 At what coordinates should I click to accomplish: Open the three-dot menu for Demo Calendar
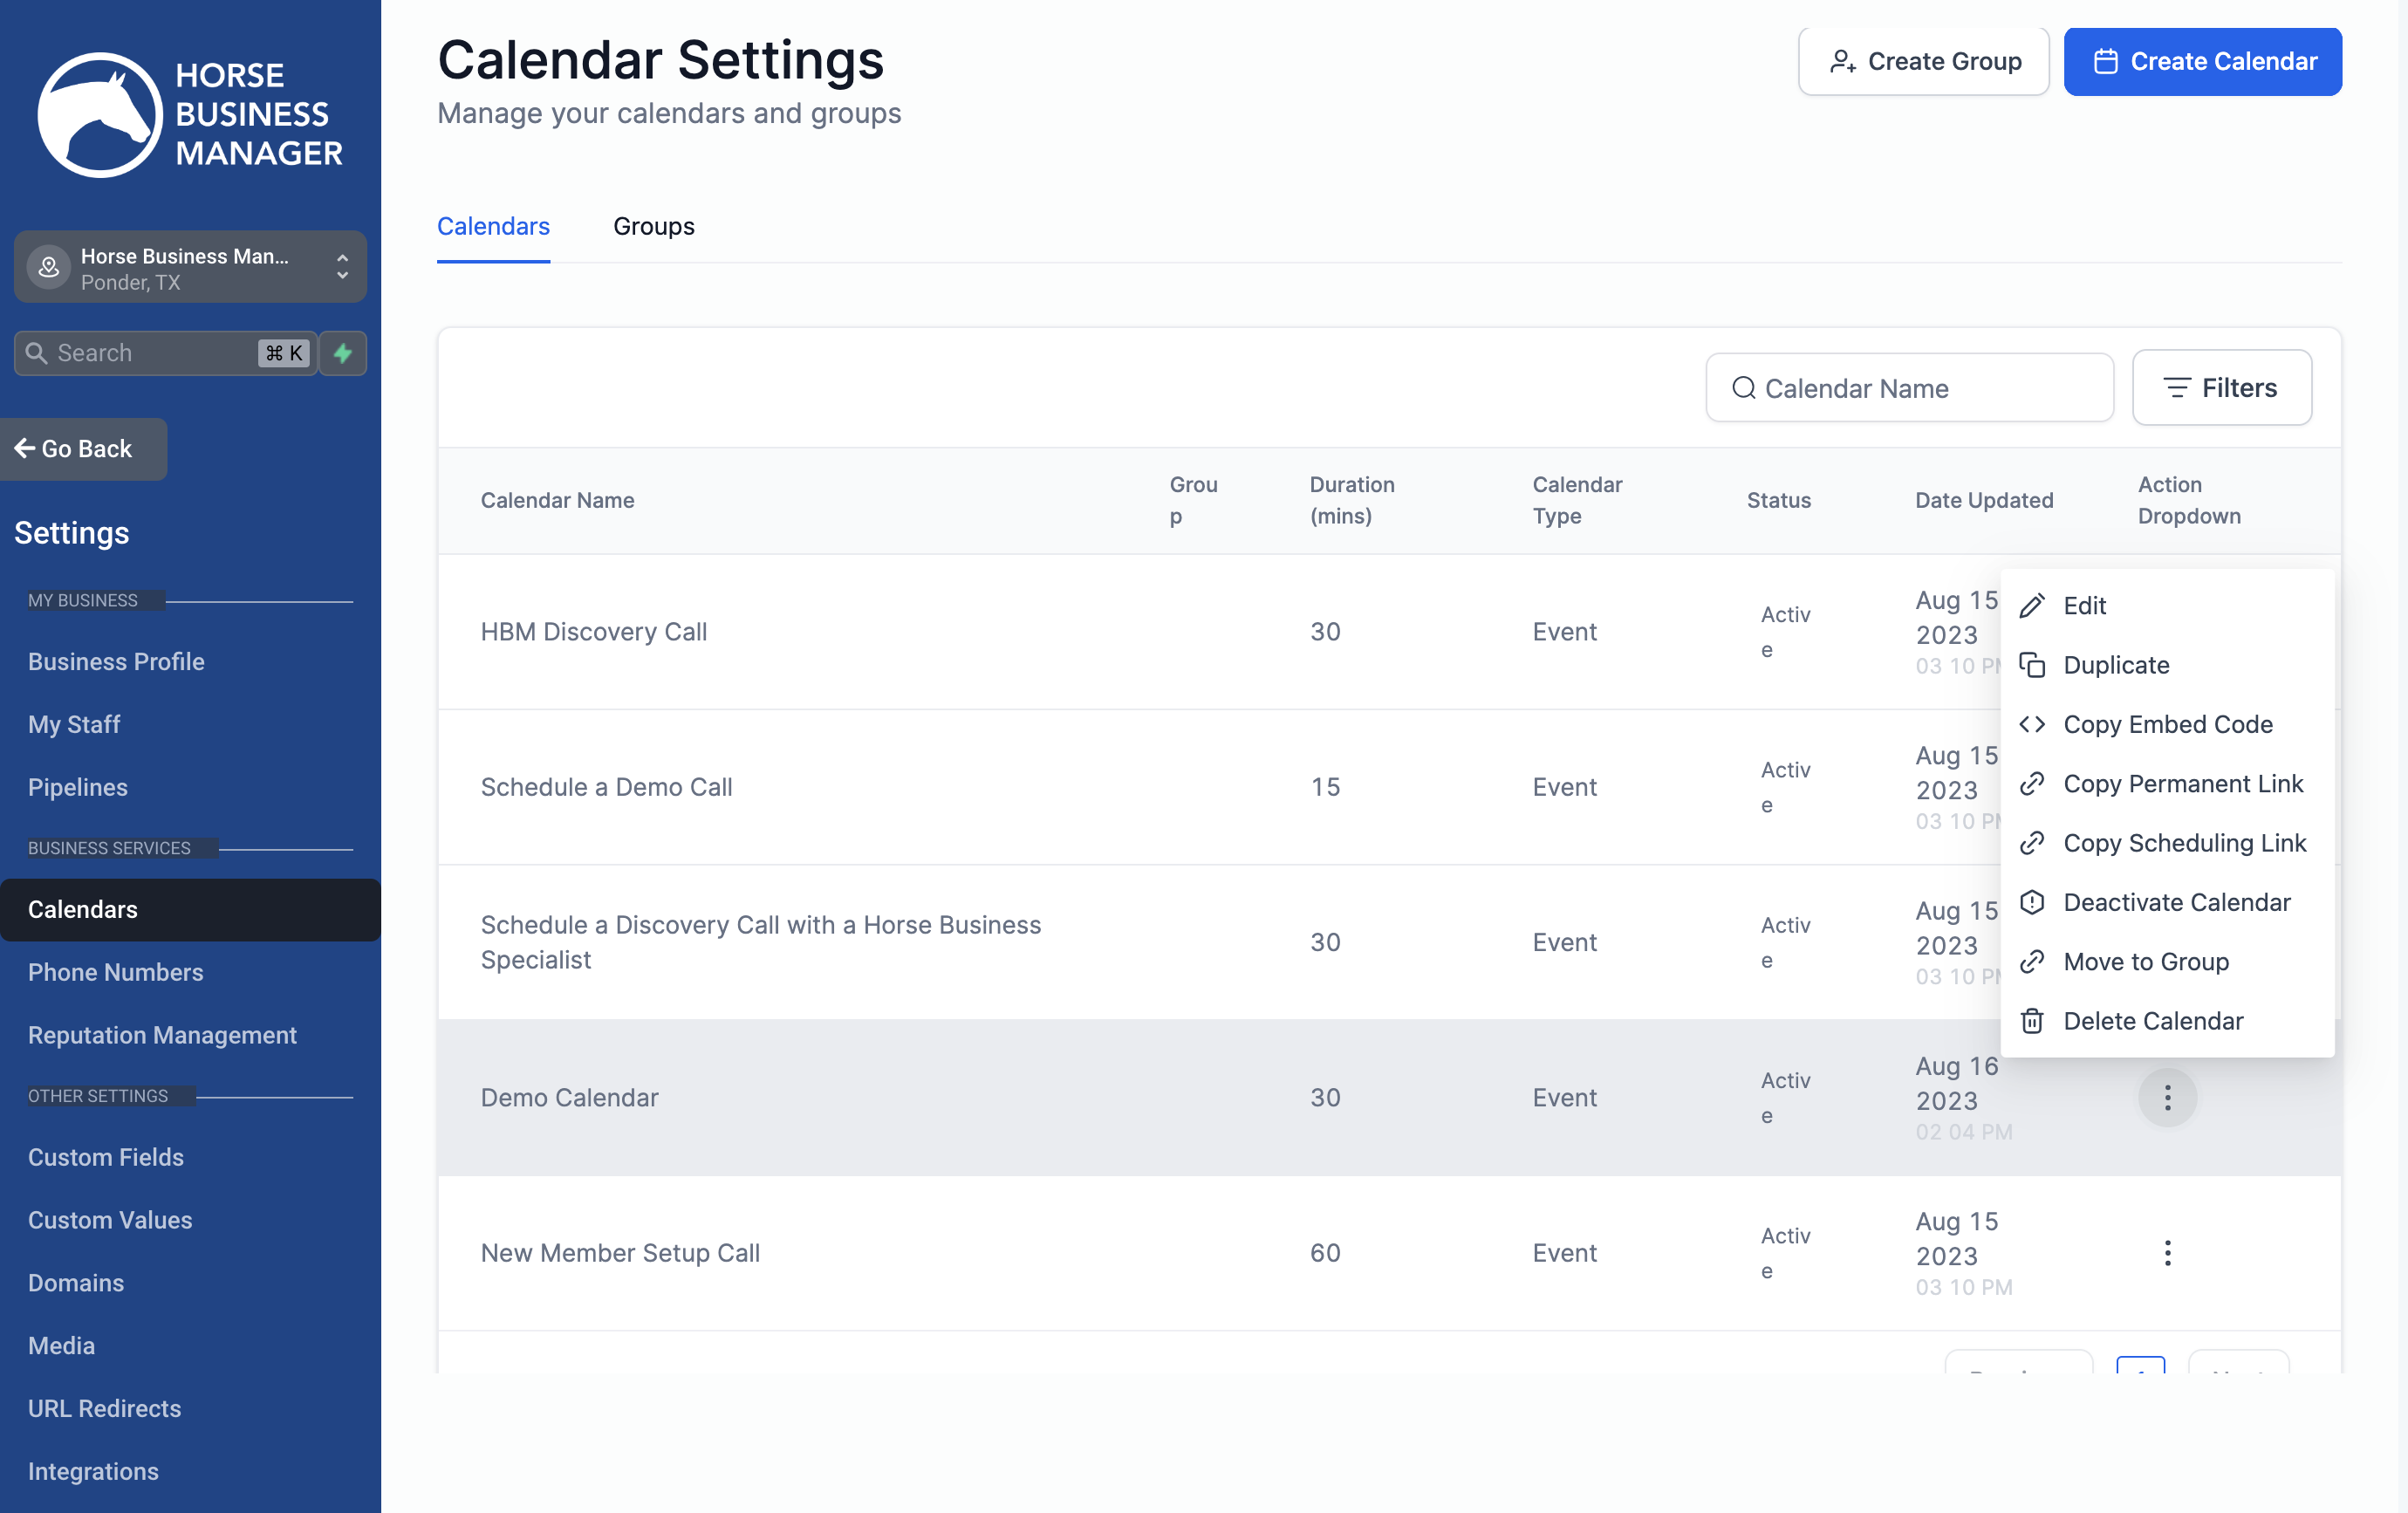[x=2167, y=1097]
